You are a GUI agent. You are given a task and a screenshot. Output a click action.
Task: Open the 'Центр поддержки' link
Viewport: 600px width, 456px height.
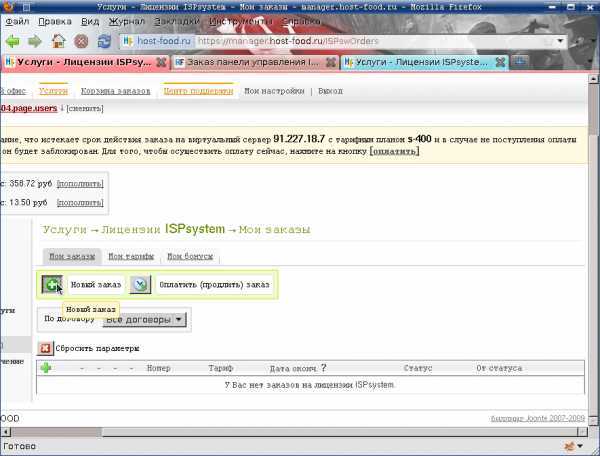coord(200,91)
